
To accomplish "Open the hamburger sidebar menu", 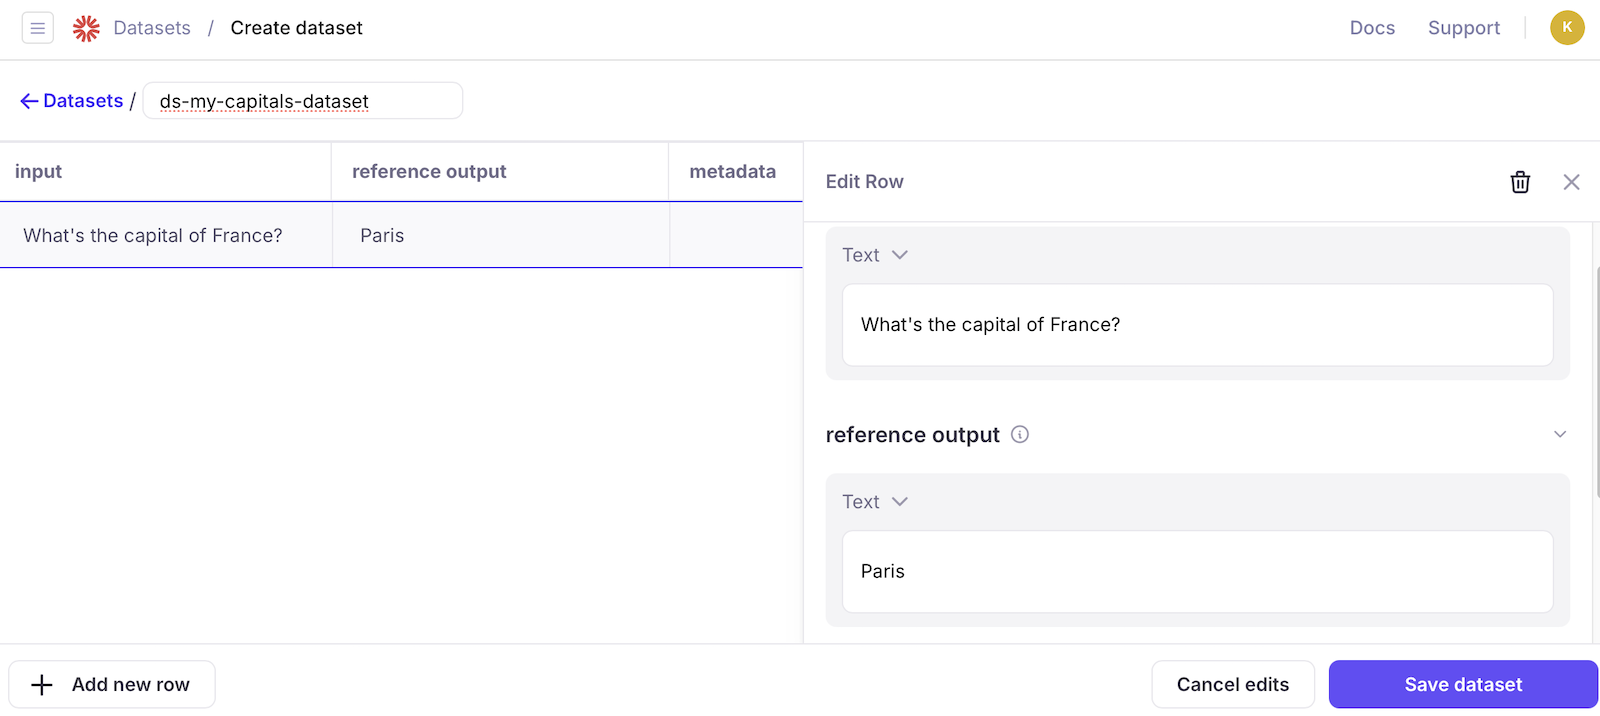I will pos(37,28).
